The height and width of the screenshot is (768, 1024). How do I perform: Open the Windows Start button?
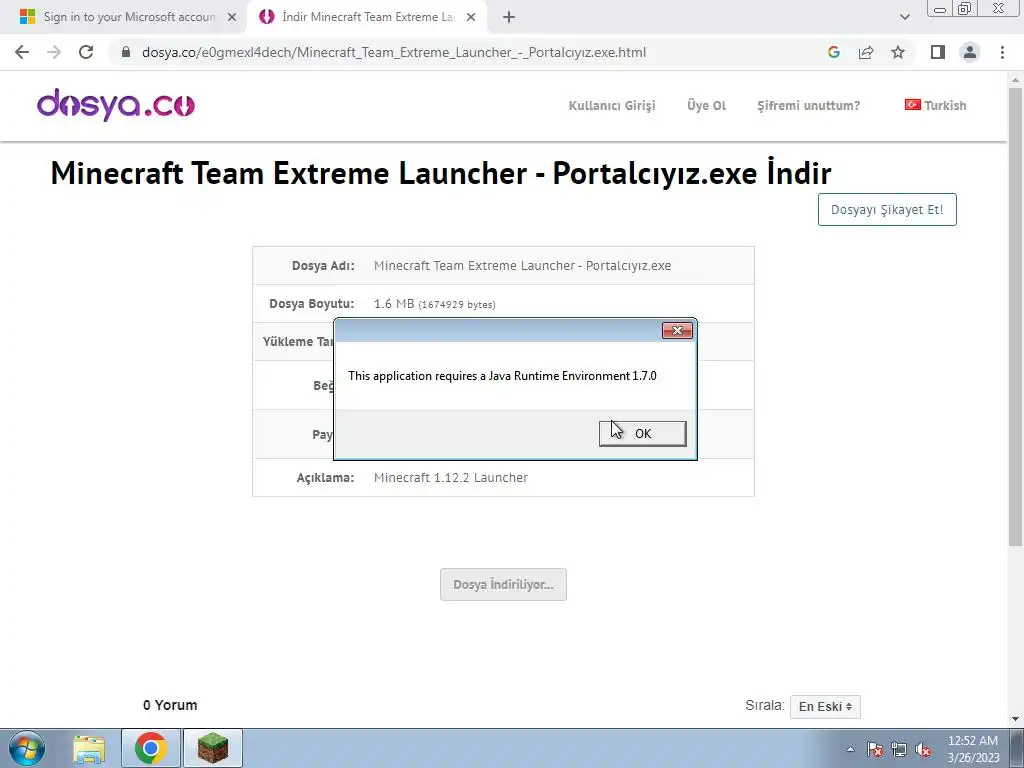point(26,748)
